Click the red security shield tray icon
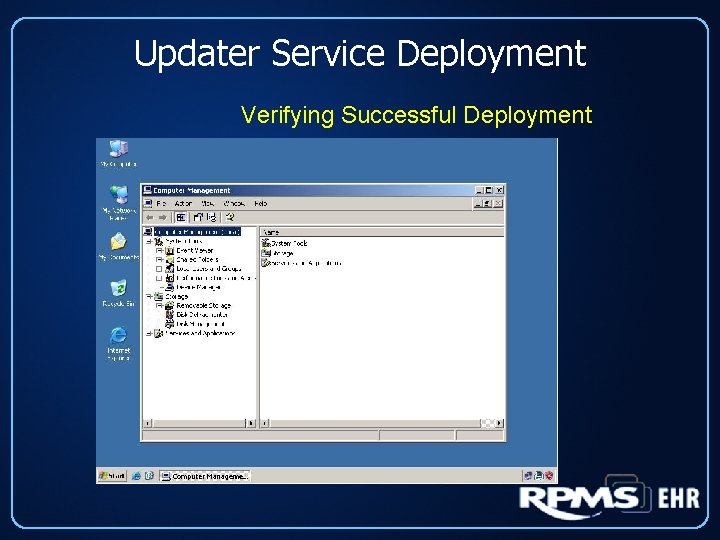The width and height of the screenshot is (720, 540). click(x=549, y=476)
